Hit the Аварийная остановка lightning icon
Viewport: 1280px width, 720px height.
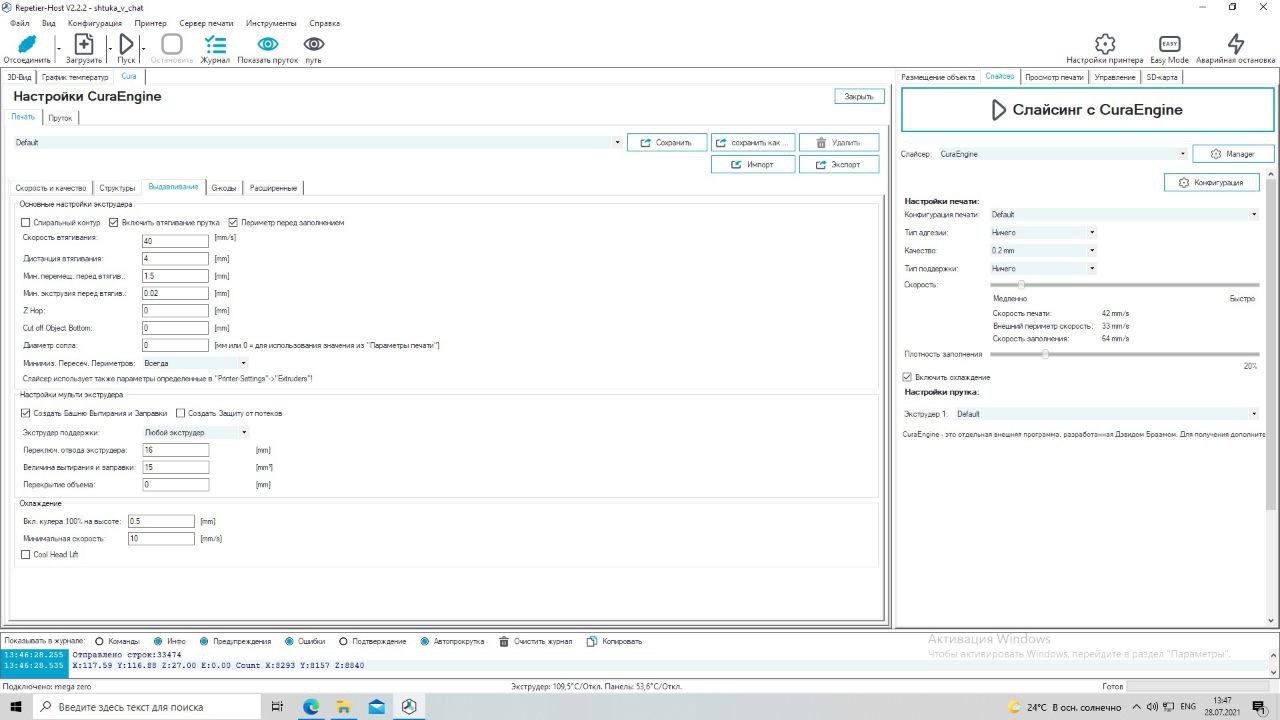click(x=1236, y=44)
